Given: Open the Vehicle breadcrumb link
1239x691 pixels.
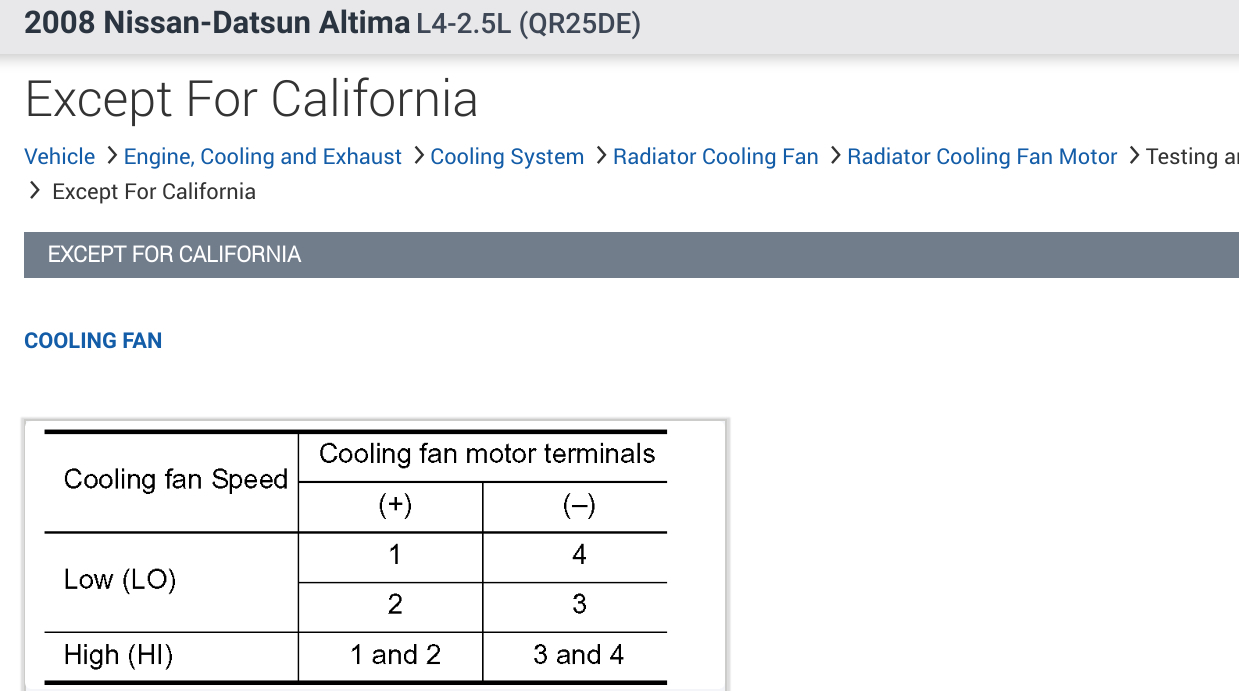Looking at the screenshot, I should click(59, 157).
